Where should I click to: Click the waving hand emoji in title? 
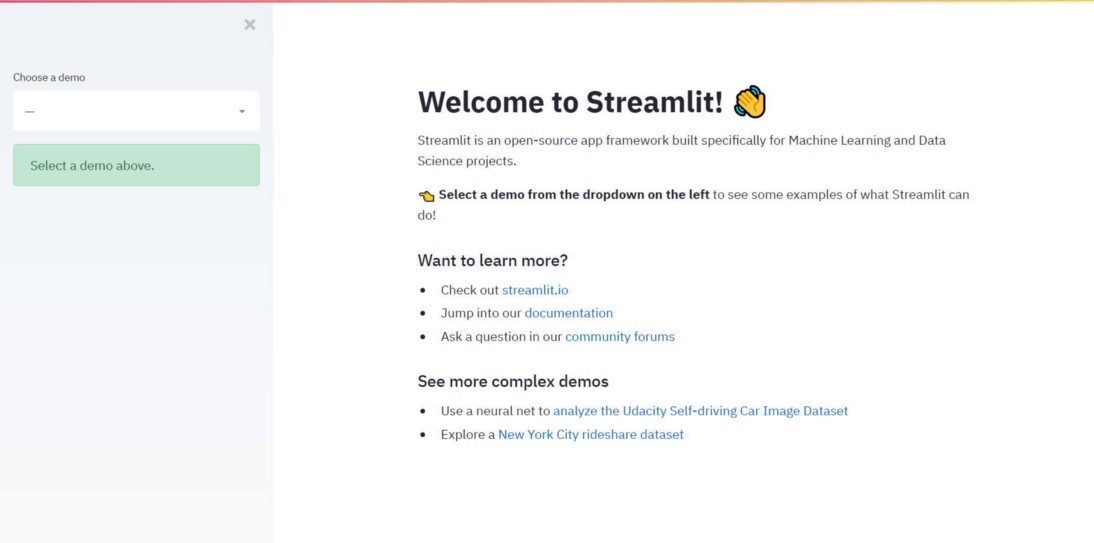[x=750, y=102]
